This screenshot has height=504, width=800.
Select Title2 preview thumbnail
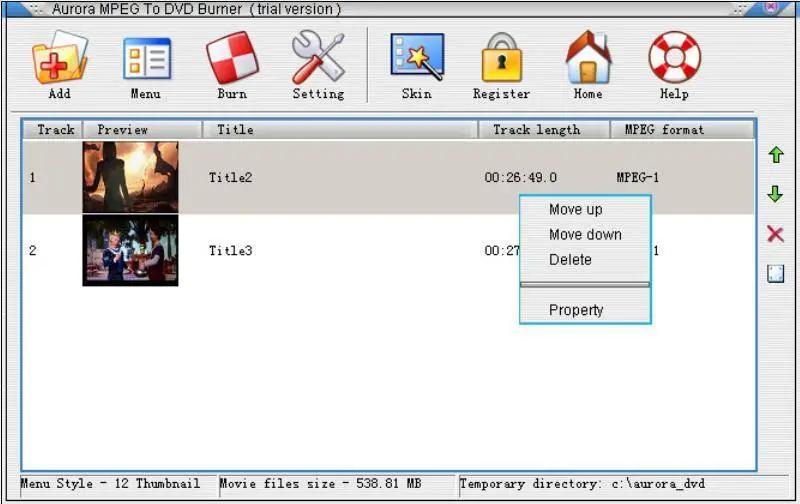pos(131,177)
